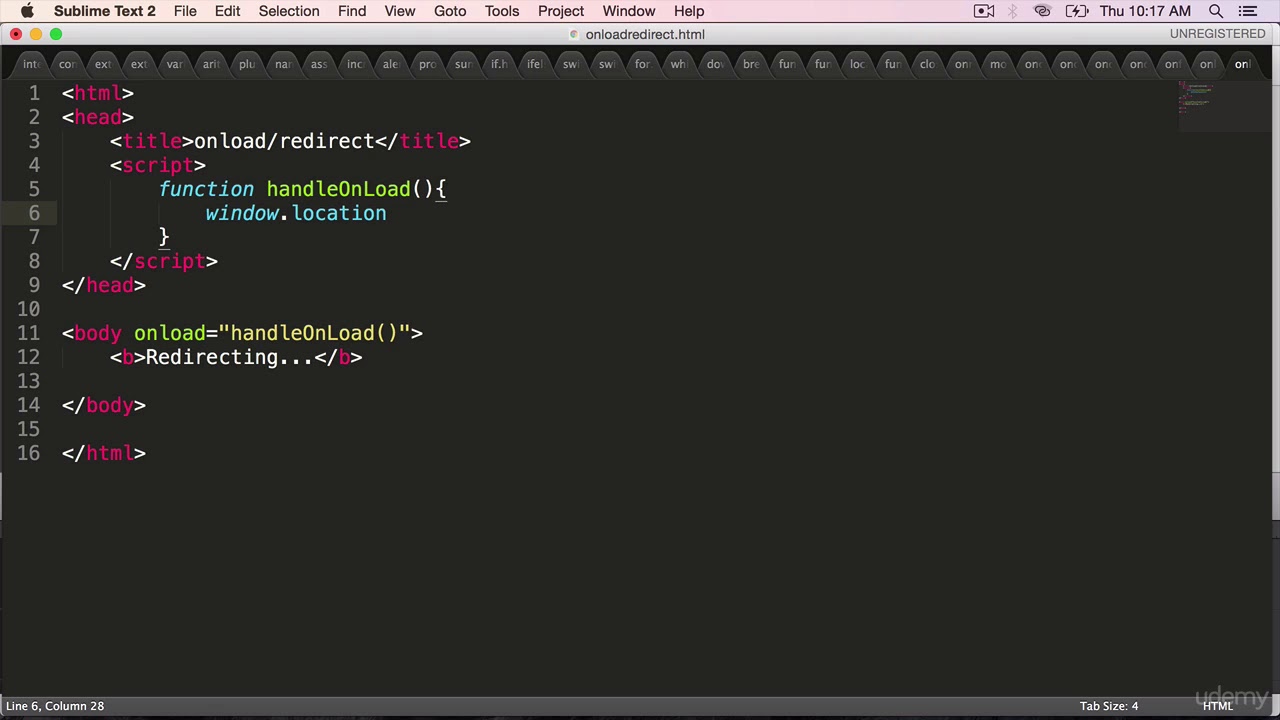The image size is (1280, 720).
Task: Open the HTML syntax selector in status bar
Action: [1217, 706]
